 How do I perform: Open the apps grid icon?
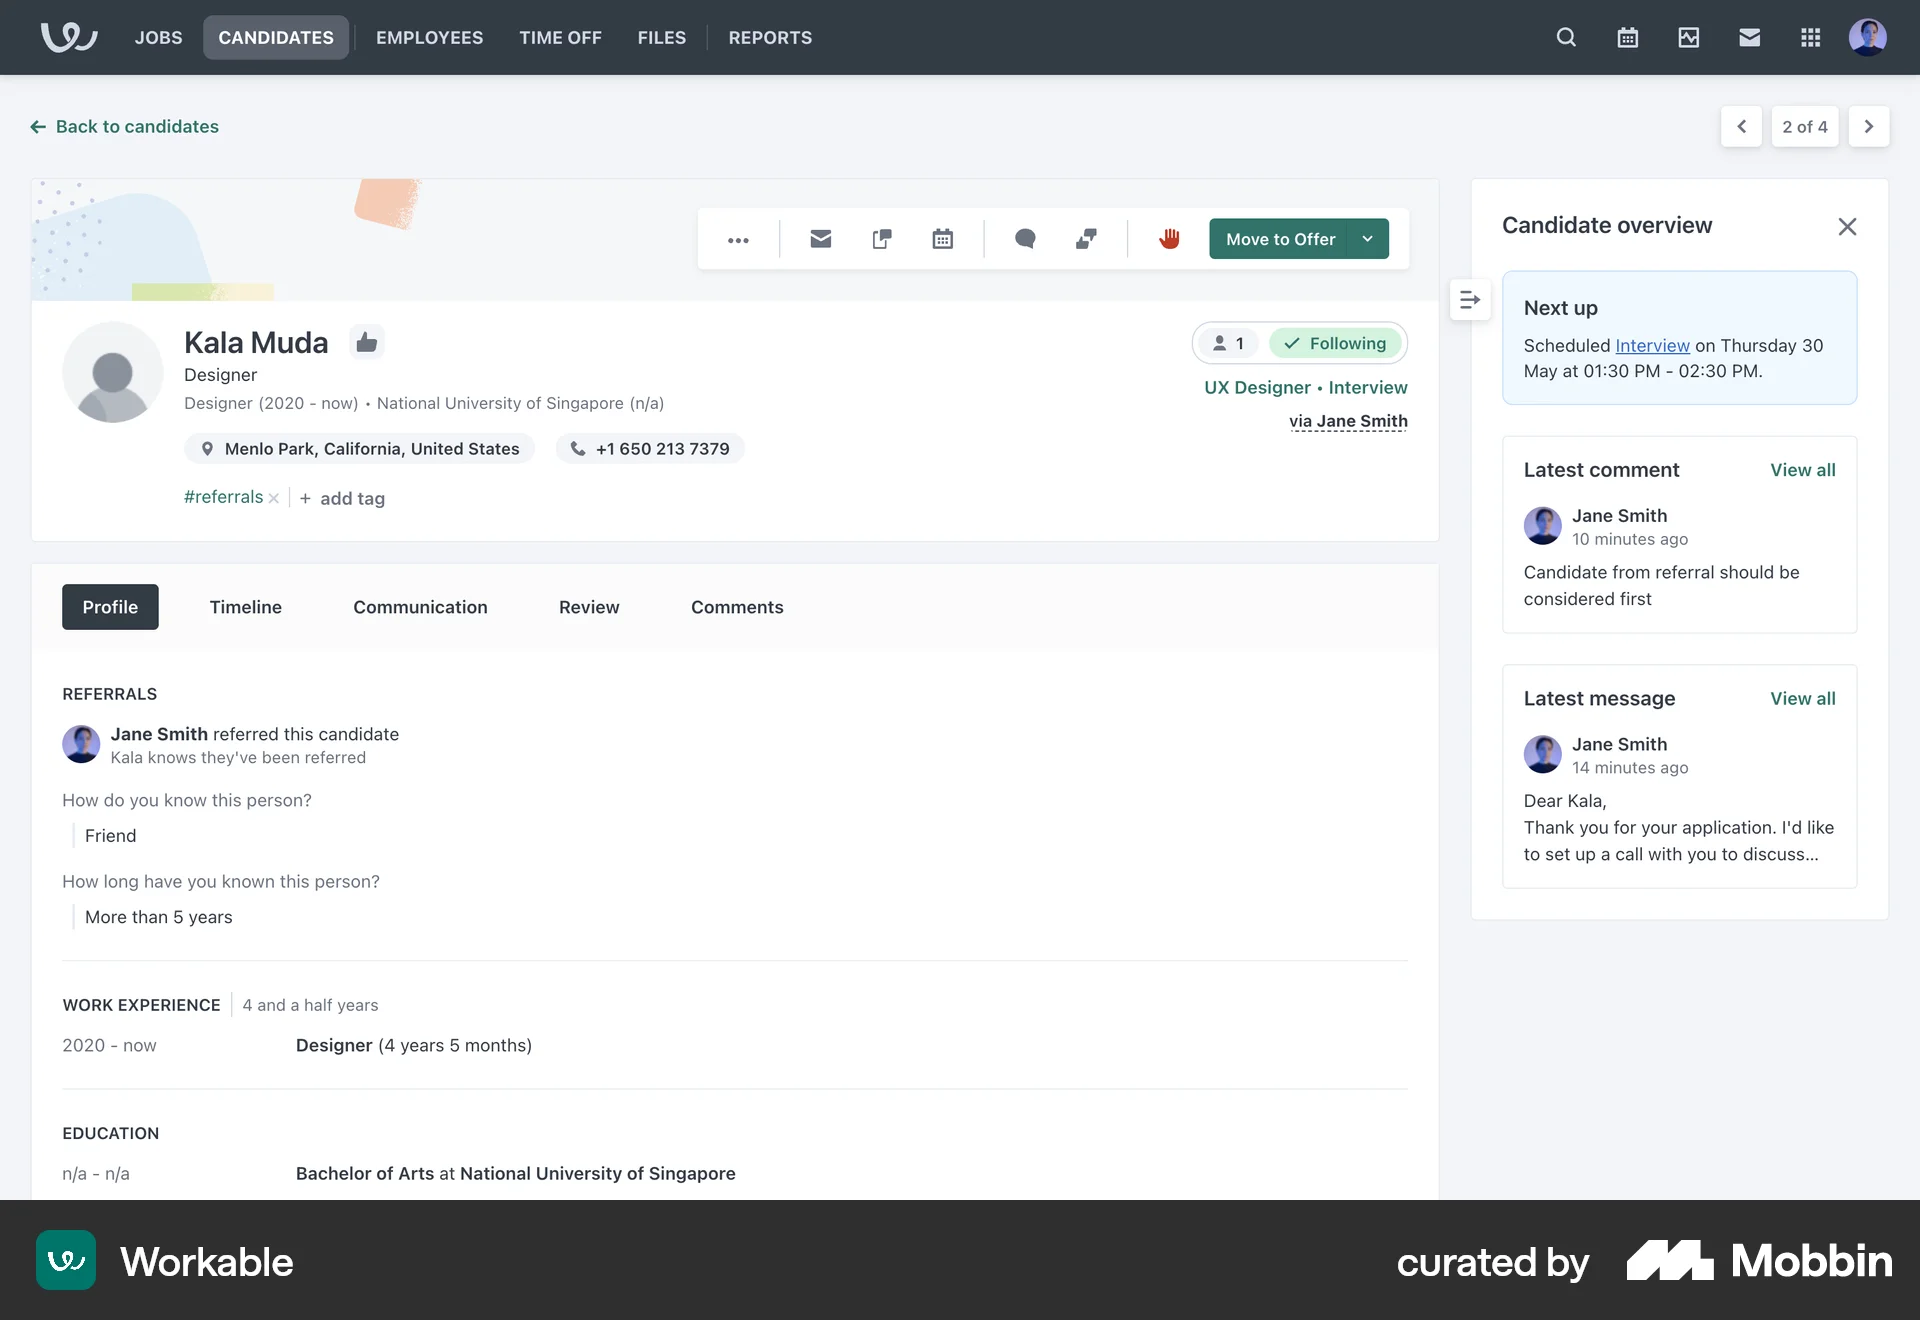coord(1809,37)
